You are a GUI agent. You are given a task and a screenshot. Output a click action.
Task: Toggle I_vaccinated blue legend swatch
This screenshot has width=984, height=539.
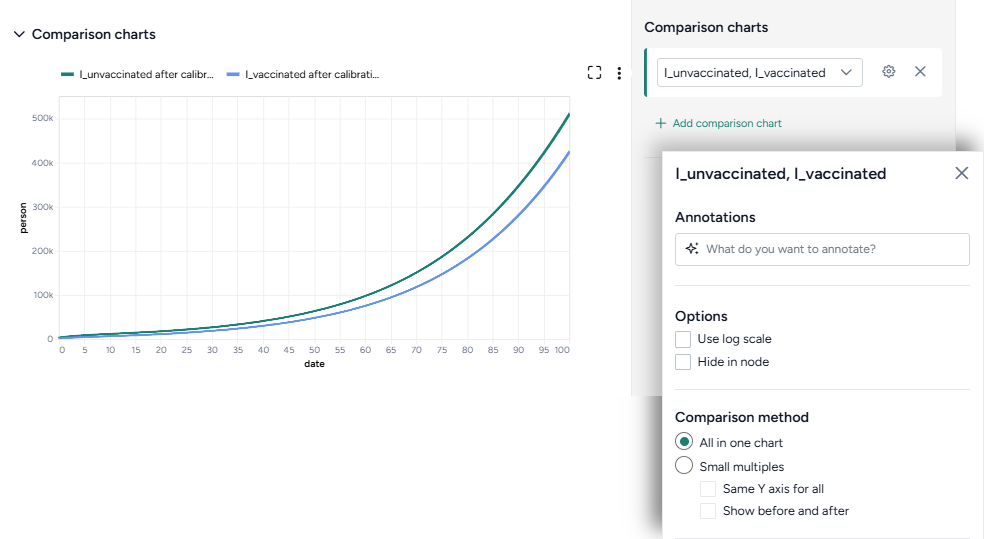coord(234,74)
